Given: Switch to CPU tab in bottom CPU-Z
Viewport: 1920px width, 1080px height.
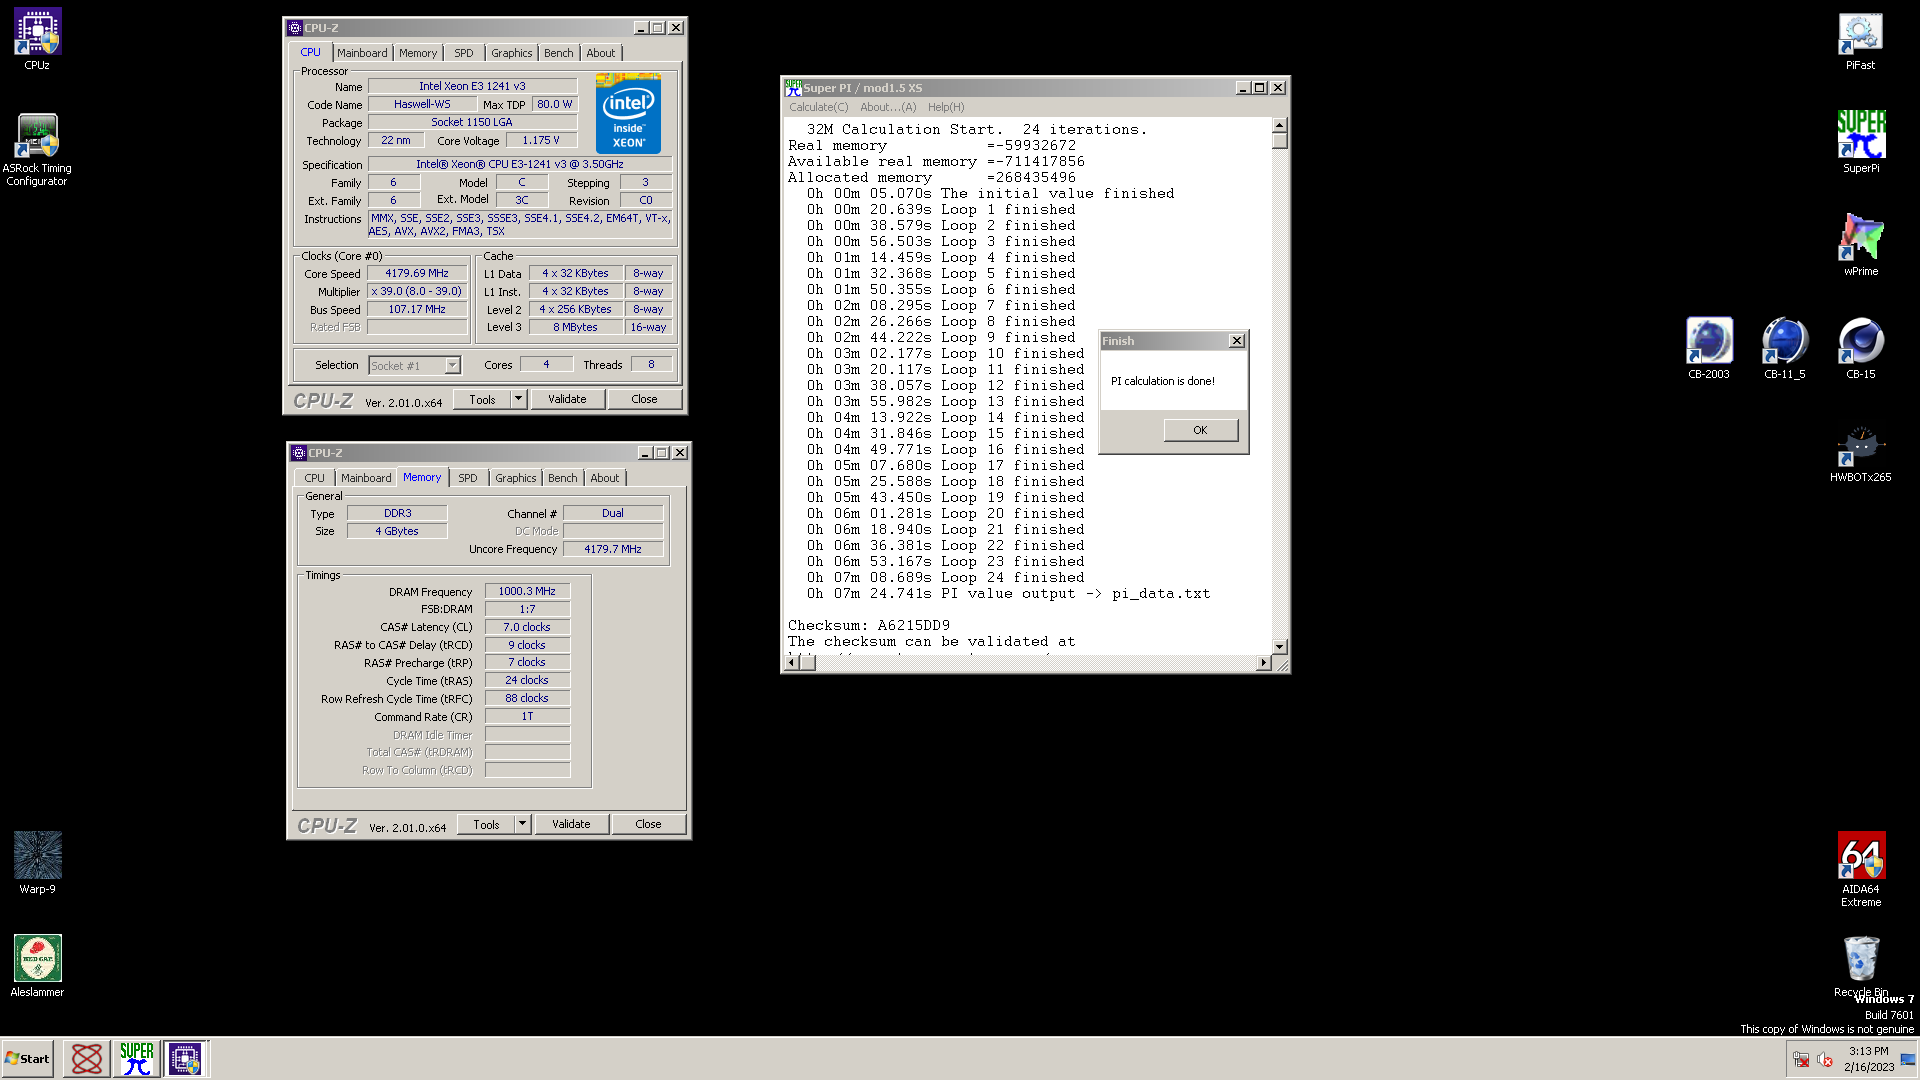Looking at the screenshot, I should pos(315,478).
